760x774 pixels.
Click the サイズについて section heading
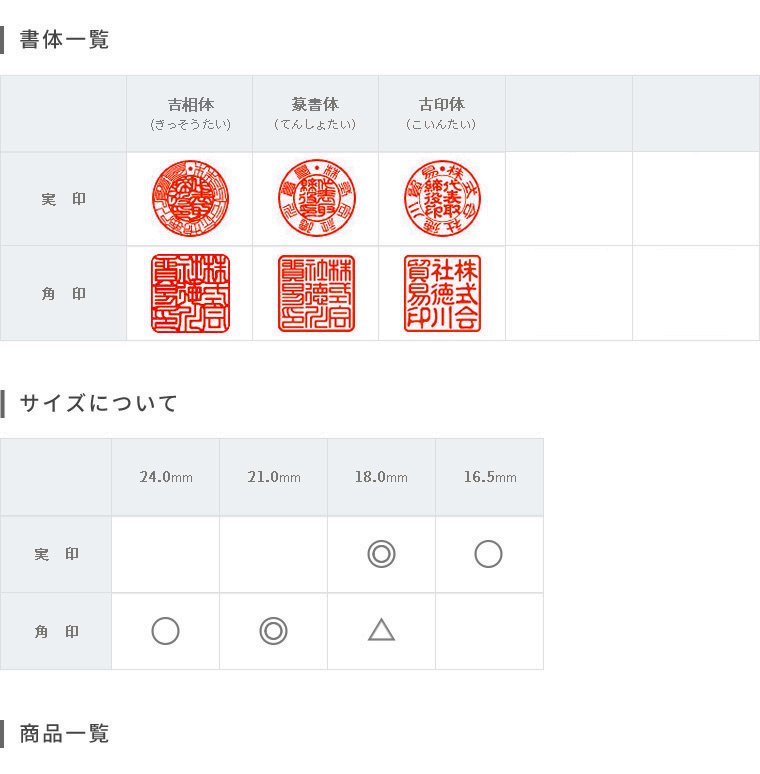point(98,403)
